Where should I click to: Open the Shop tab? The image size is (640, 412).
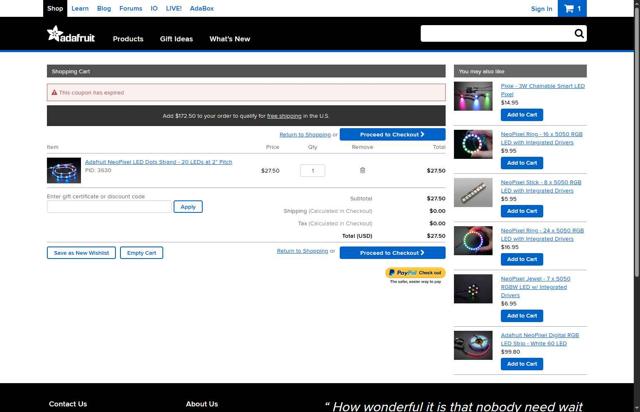(55, 9)
